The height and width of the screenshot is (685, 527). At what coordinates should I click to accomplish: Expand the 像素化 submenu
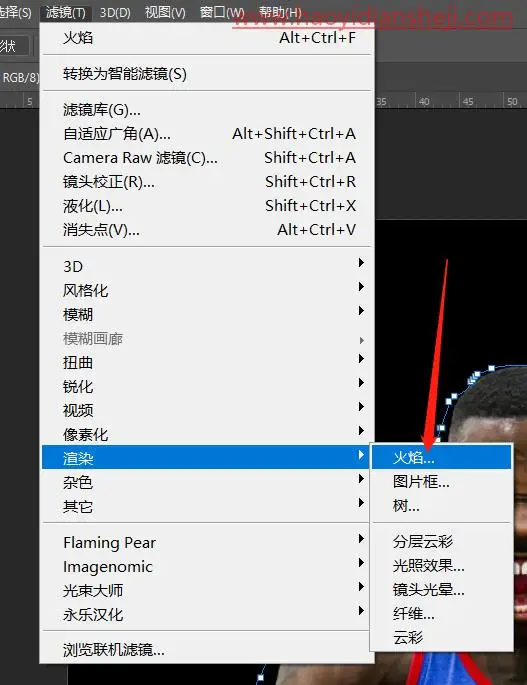coord(208,435)
